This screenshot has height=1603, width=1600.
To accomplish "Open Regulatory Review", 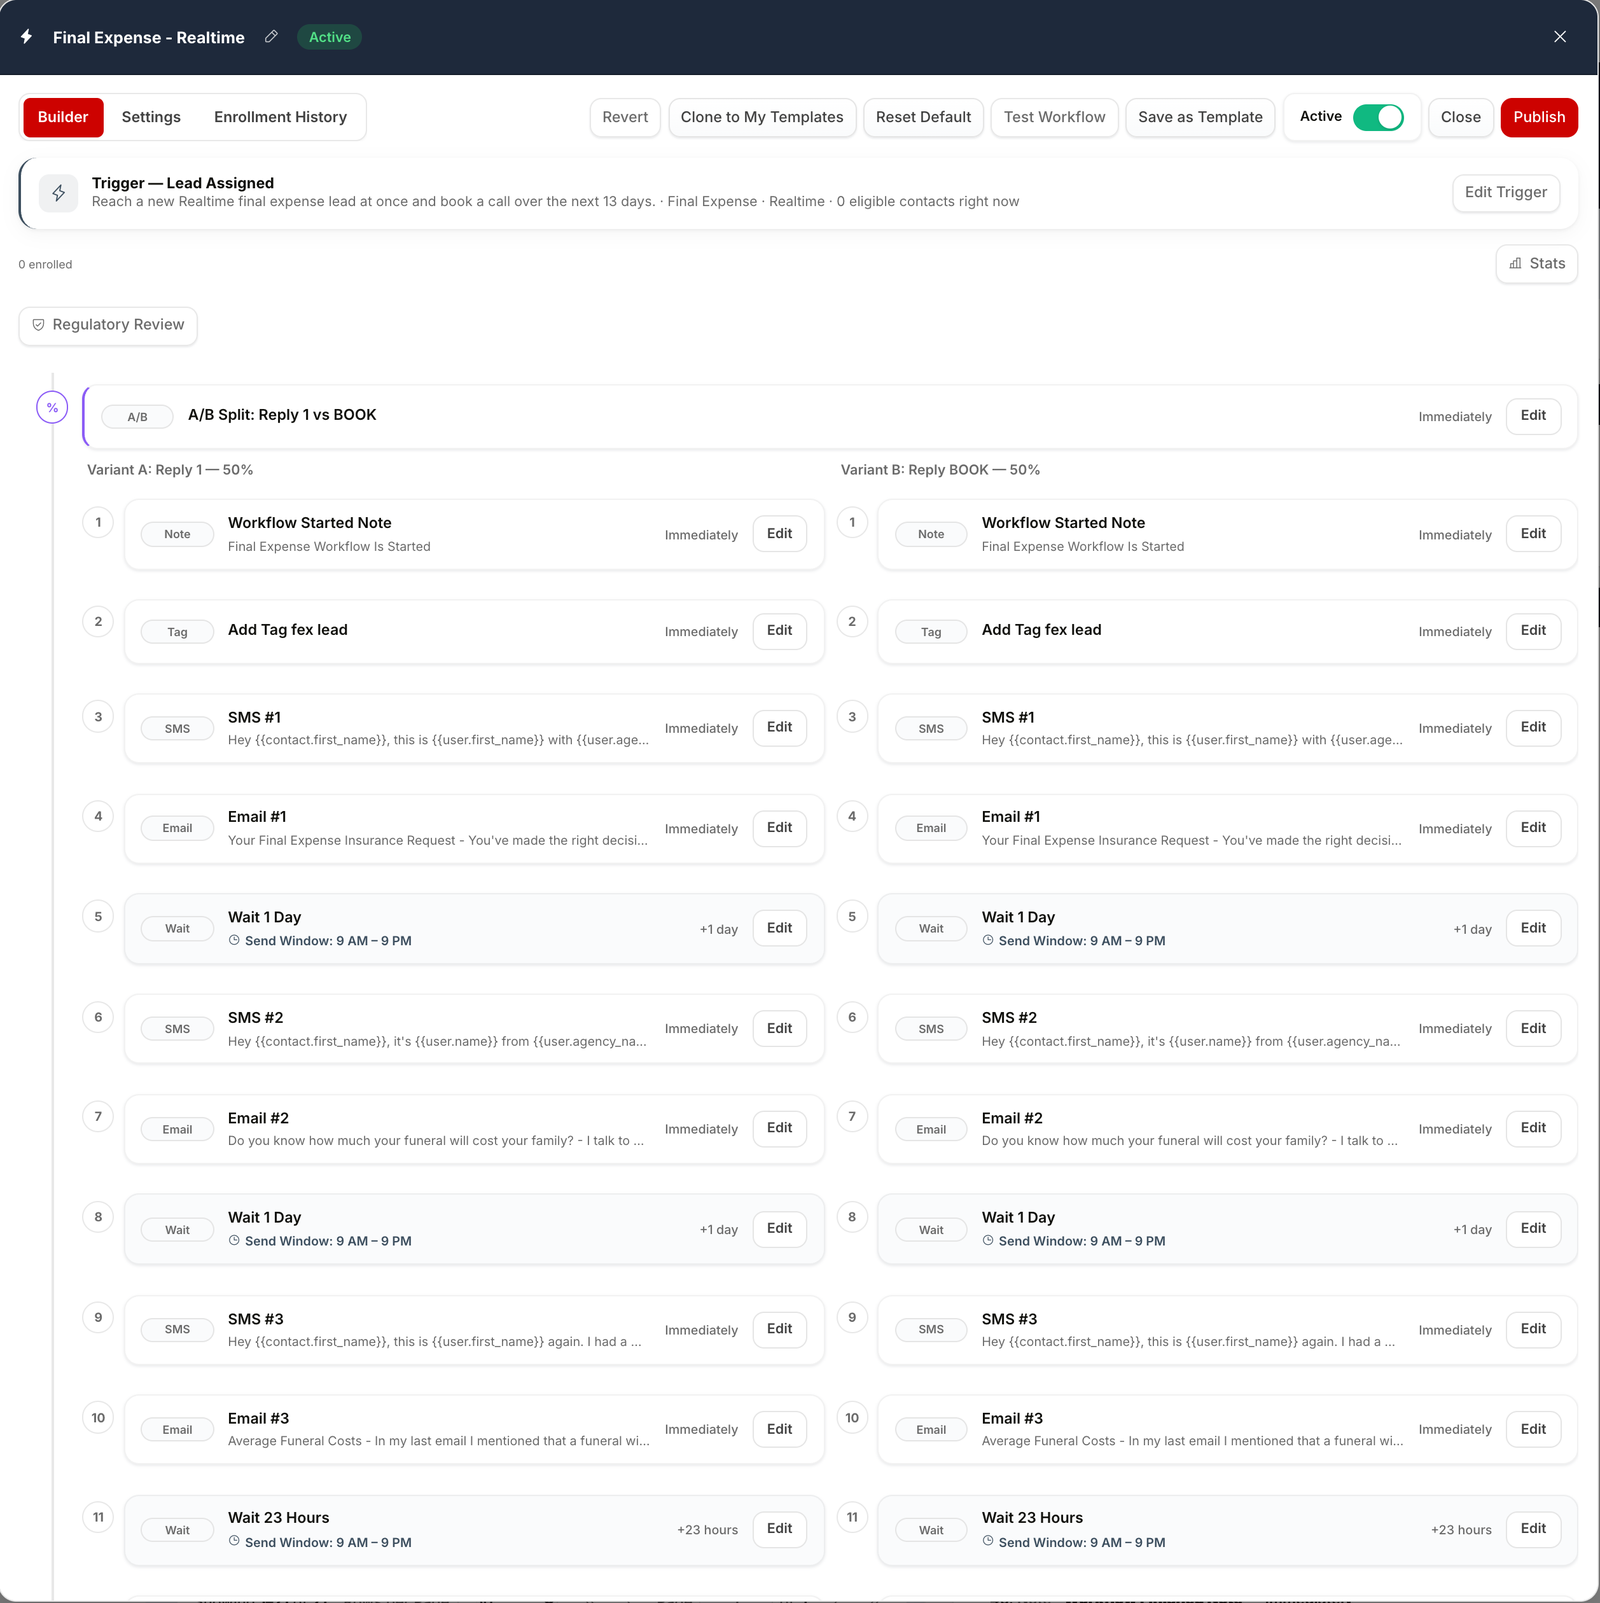I will pyautogui.click(x=108, y=325).
